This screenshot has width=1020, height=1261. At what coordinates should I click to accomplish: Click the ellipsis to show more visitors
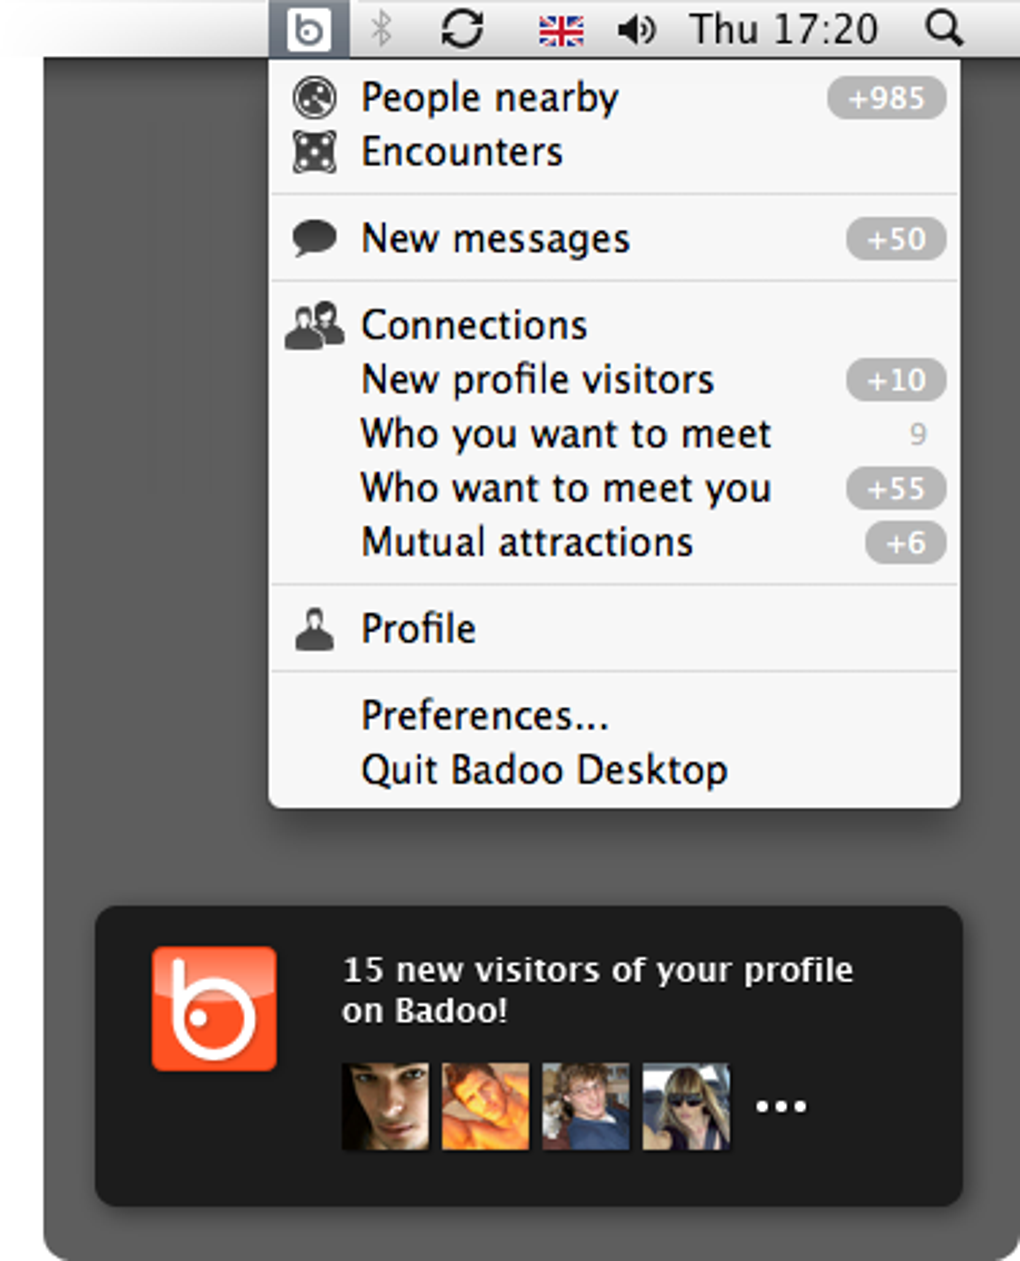(x=781, y=1106)
